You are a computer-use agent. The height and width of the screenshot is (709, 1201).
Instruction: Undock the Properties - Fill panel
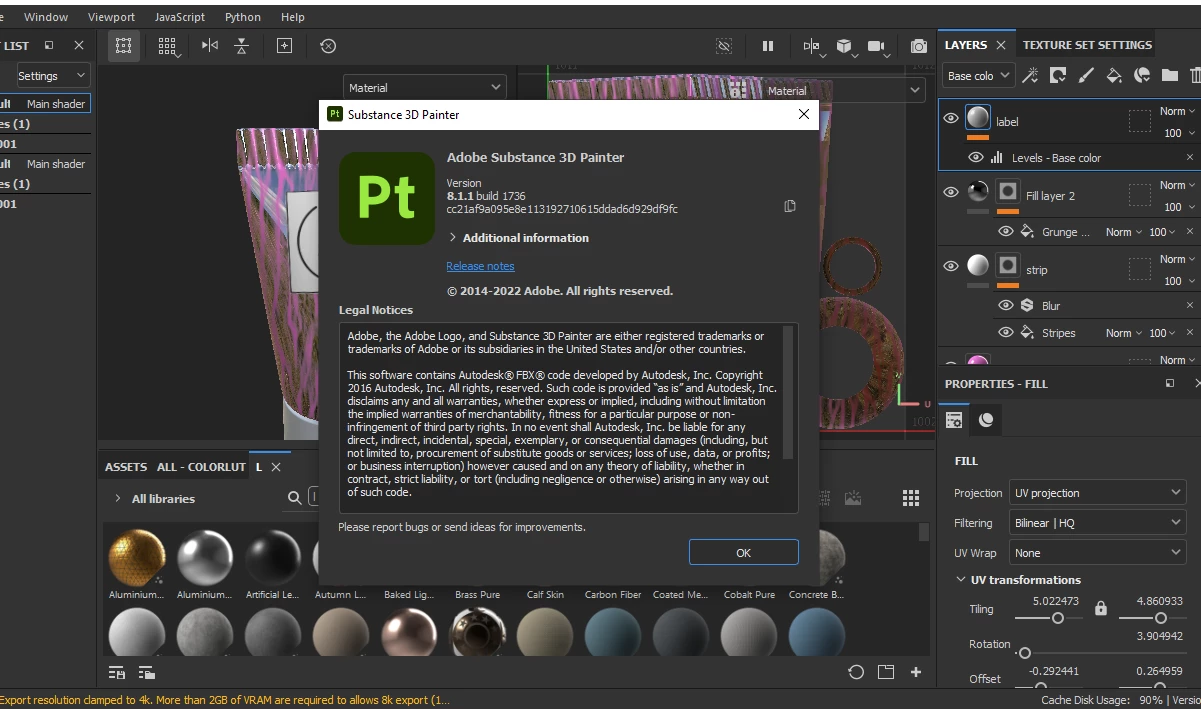[1170, 384]
